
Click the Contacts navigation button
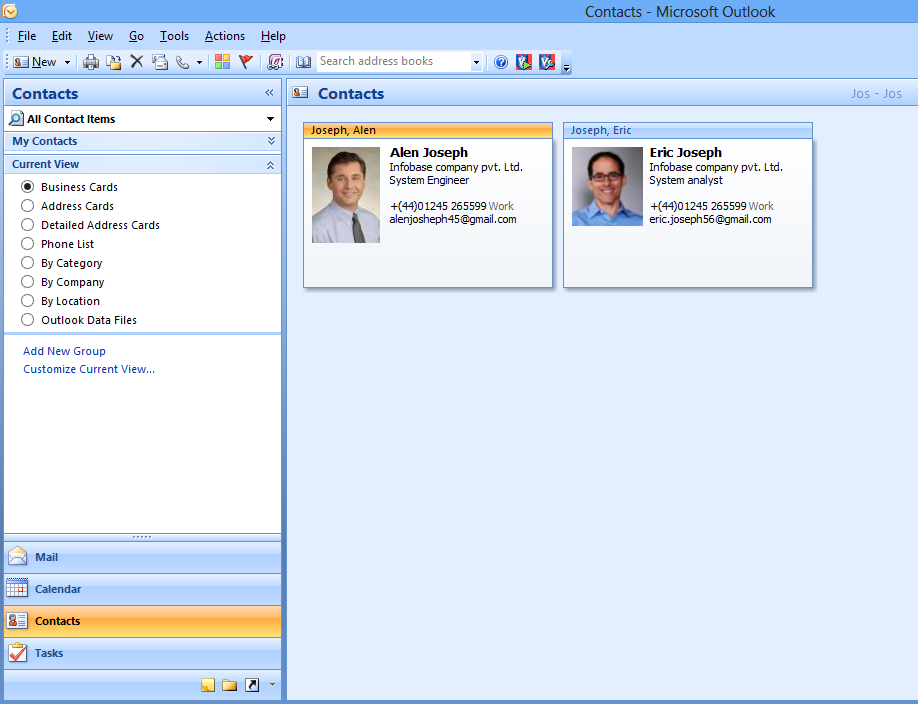(142, 621)
